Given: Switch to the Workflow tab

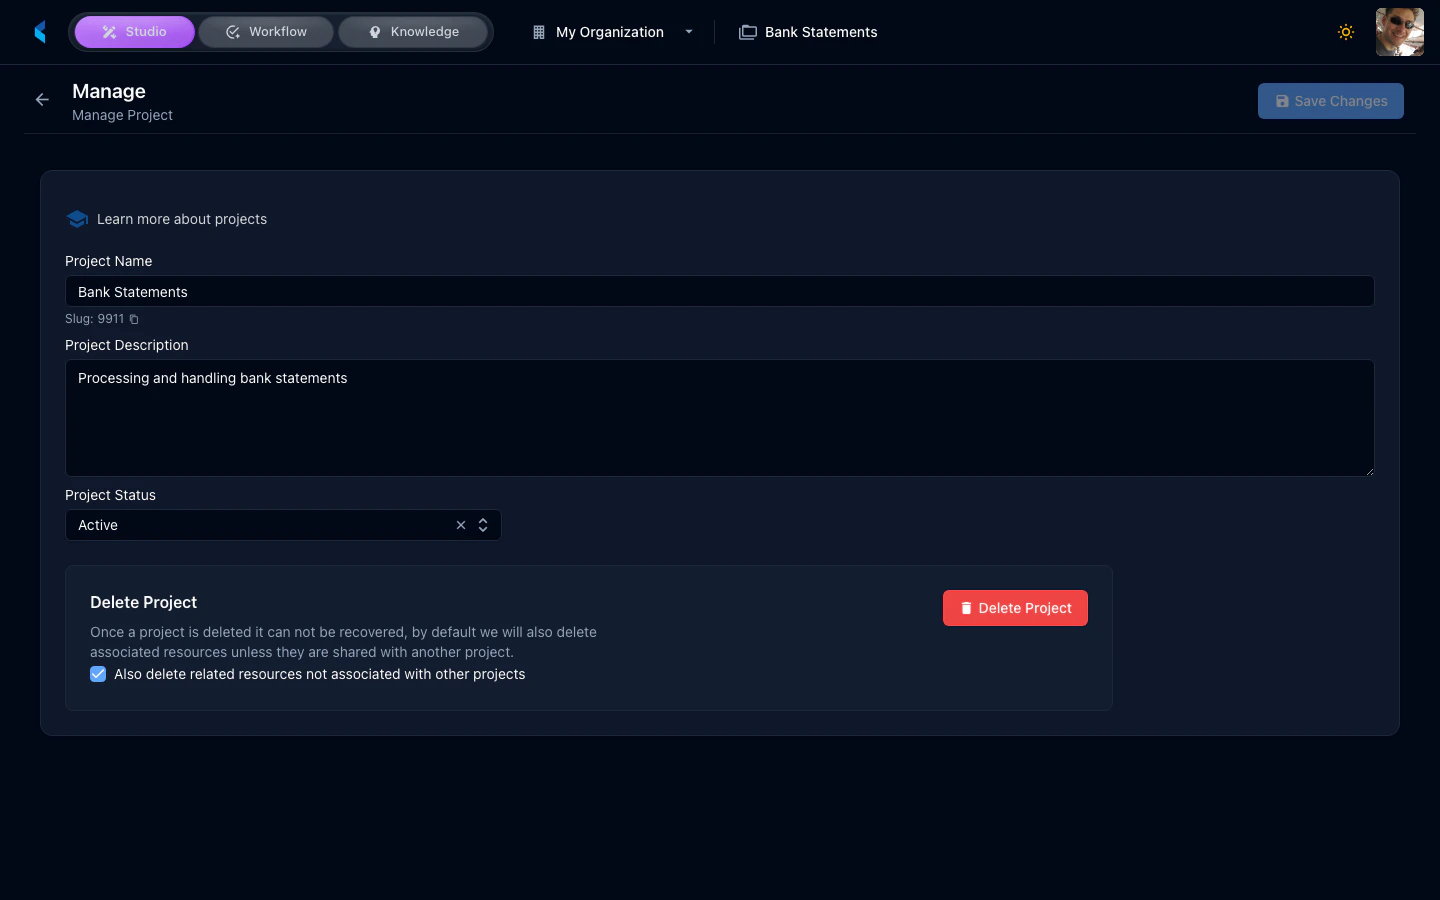Looking at the screenshot, I should (x=265, y=31).
